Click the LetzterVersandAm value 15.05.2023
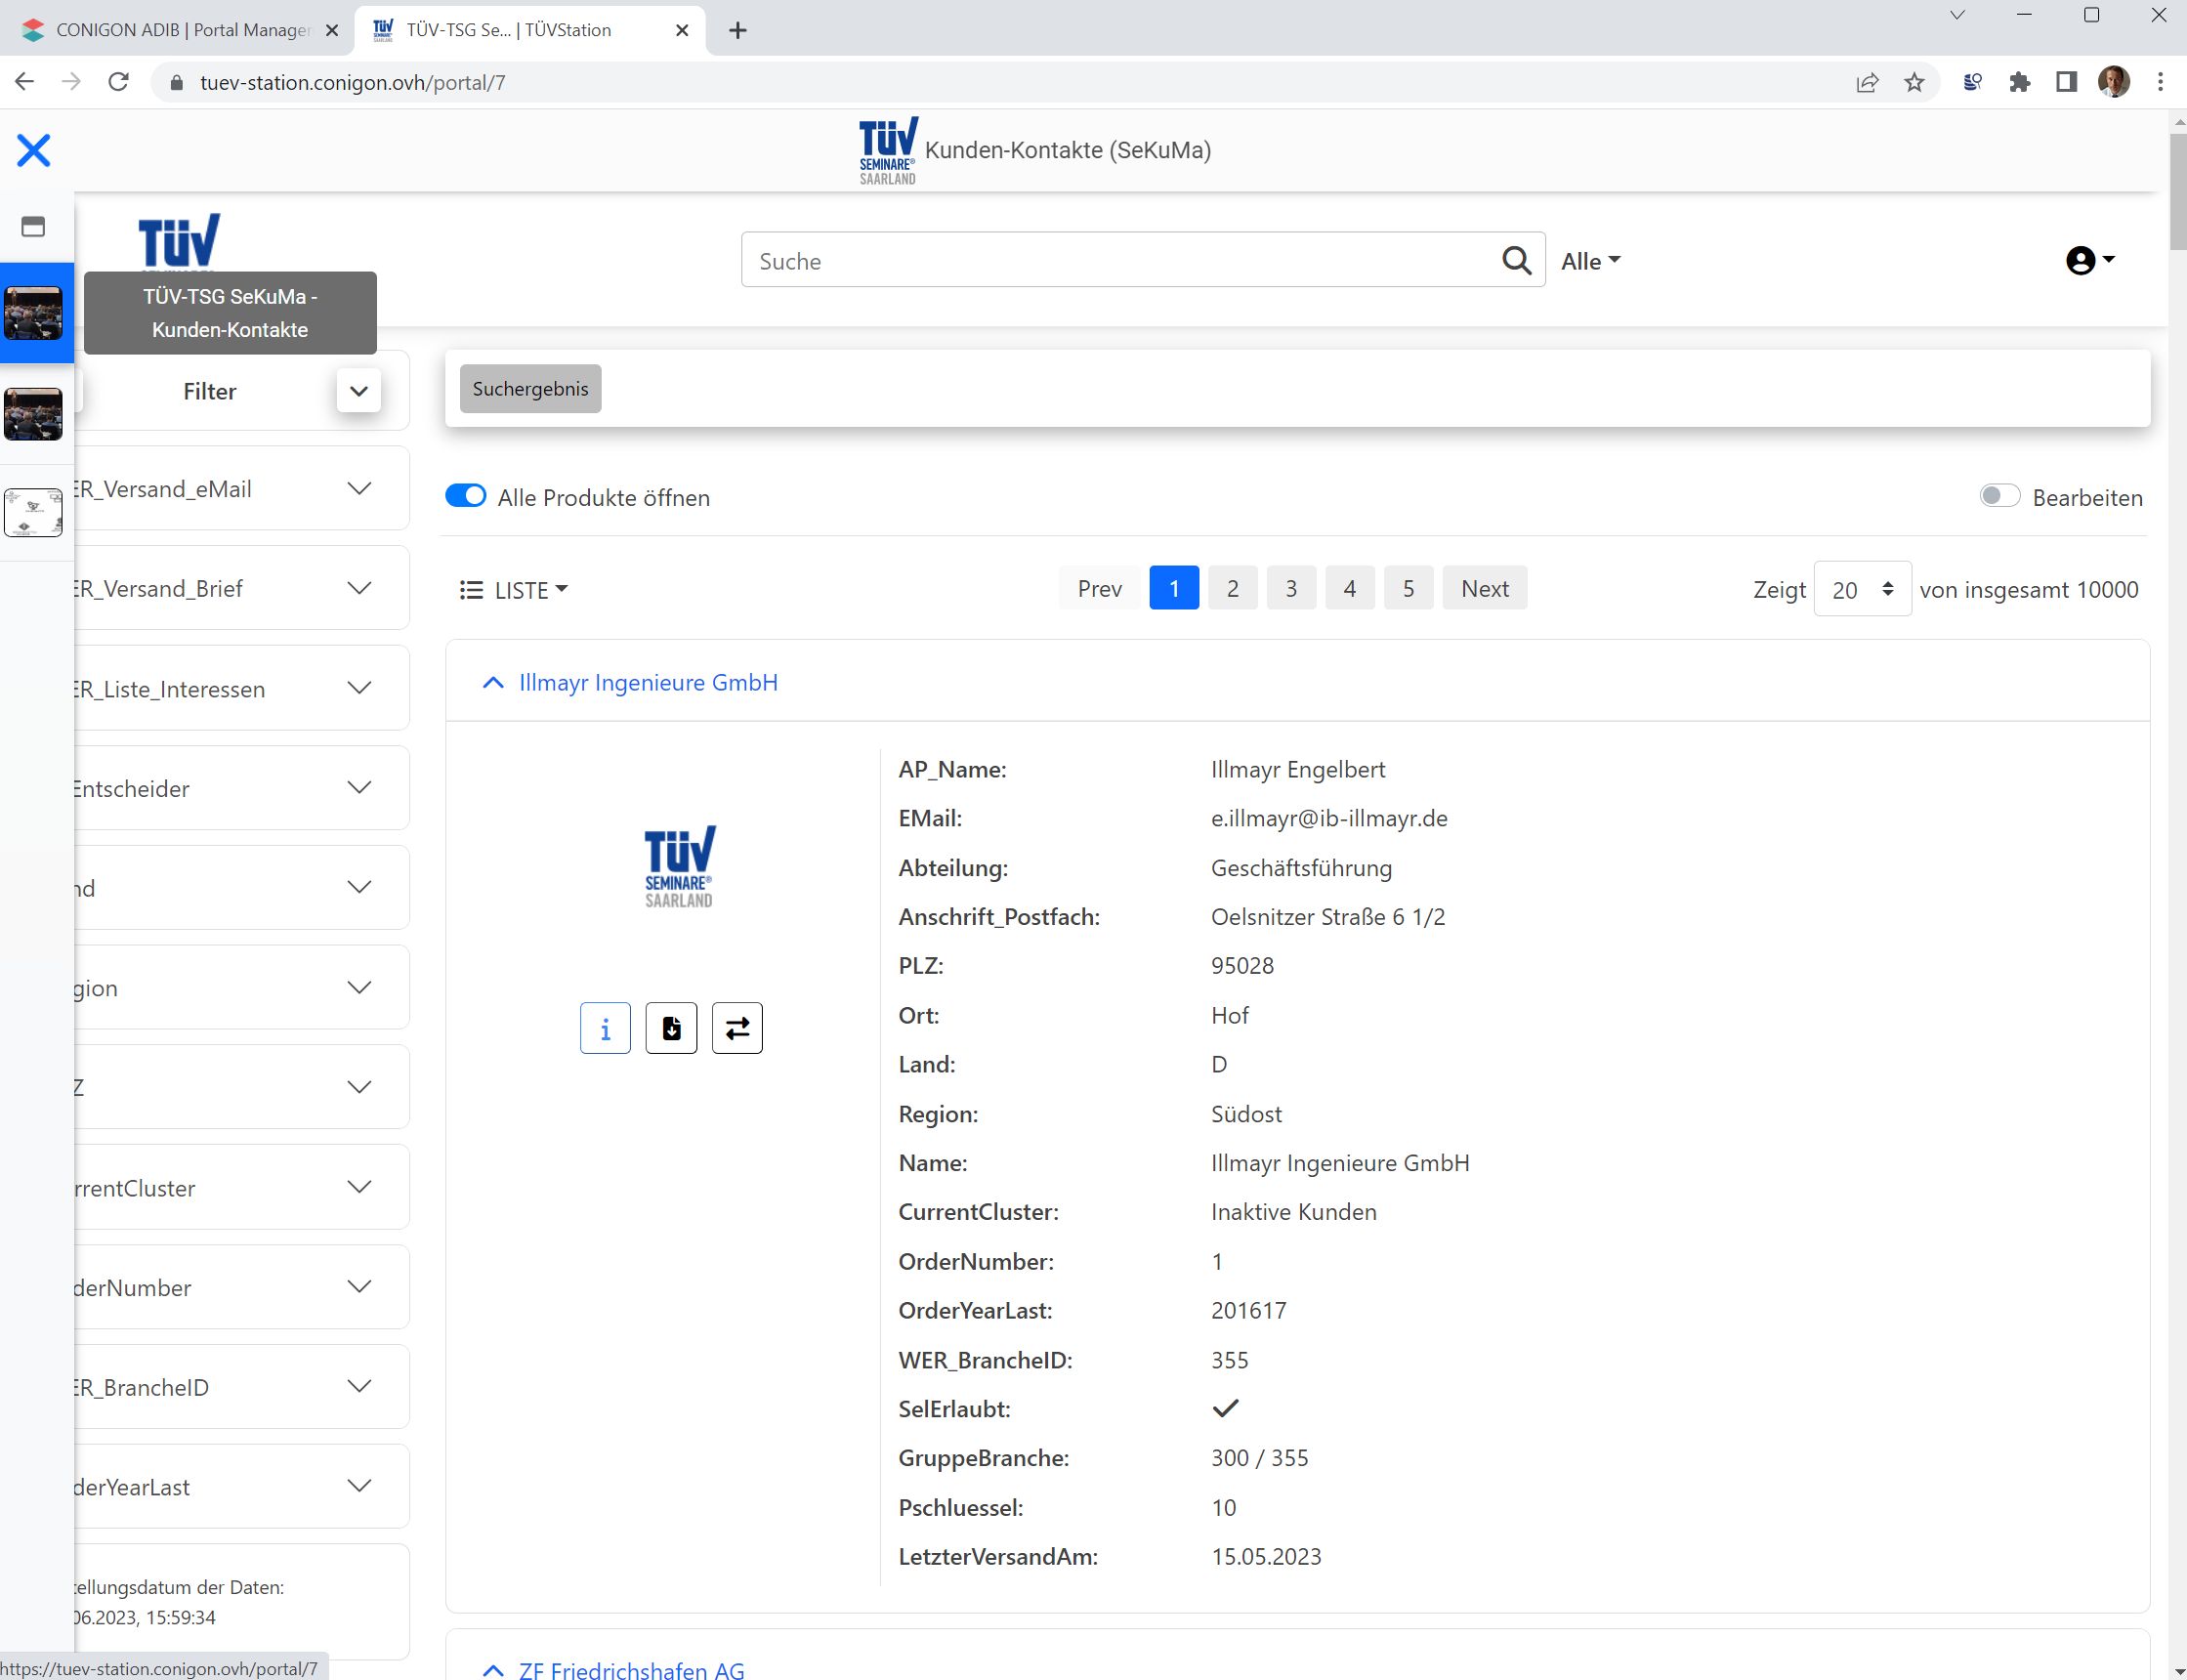This screenshot has width=2187, height=1680. (1266, 1557)
